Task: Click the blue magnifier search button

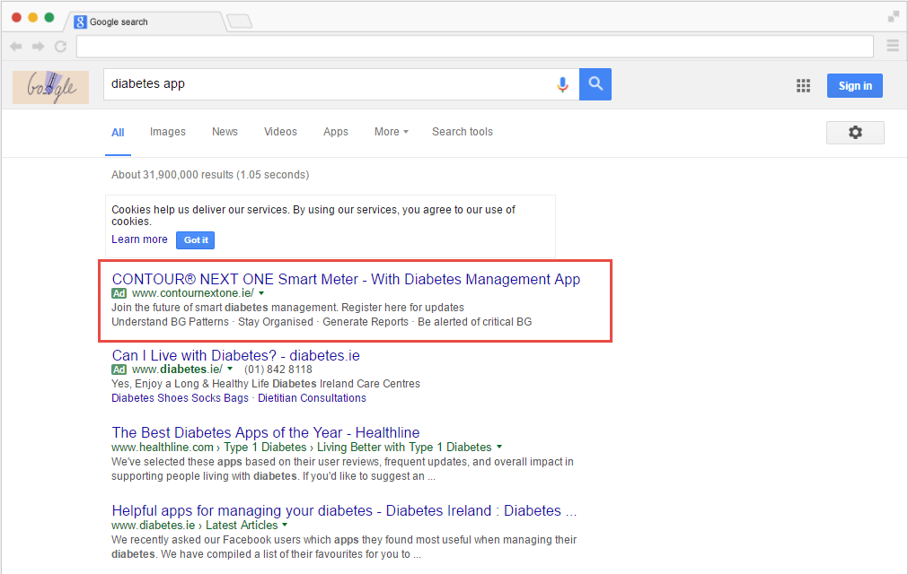Action: click(x=595, y=84)
